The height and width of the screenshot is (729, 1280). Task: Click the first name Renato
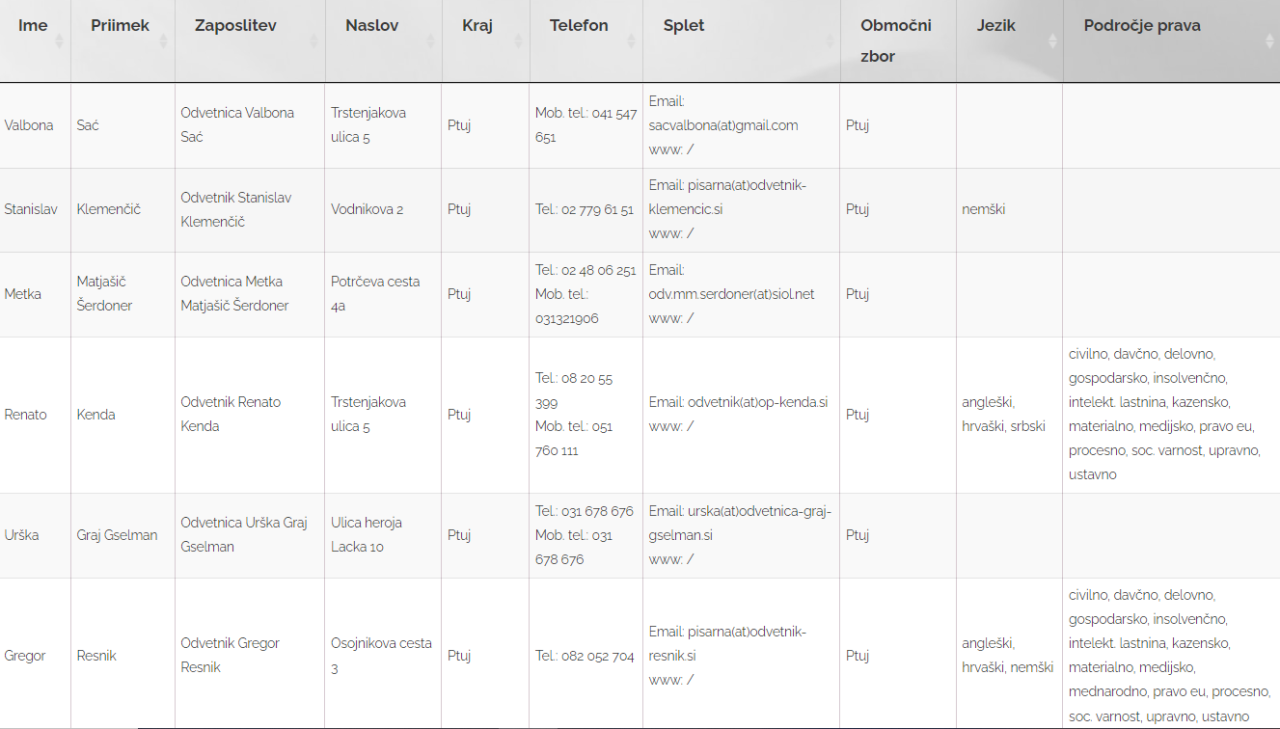pos(25,415)
